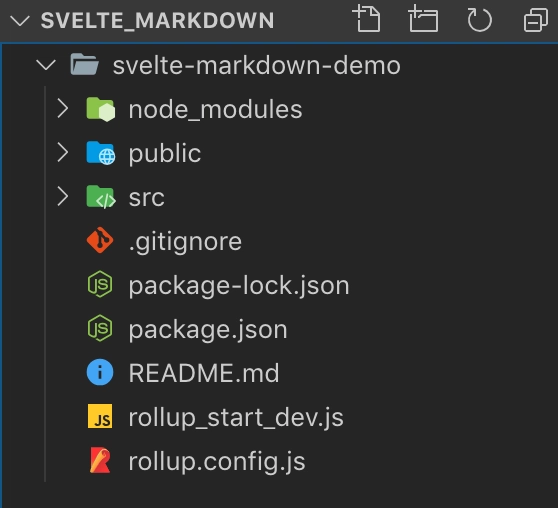Viewport: 558px width, 508px height.
Task: Click the blue globe public folder icon
Action: coord(100,153)
